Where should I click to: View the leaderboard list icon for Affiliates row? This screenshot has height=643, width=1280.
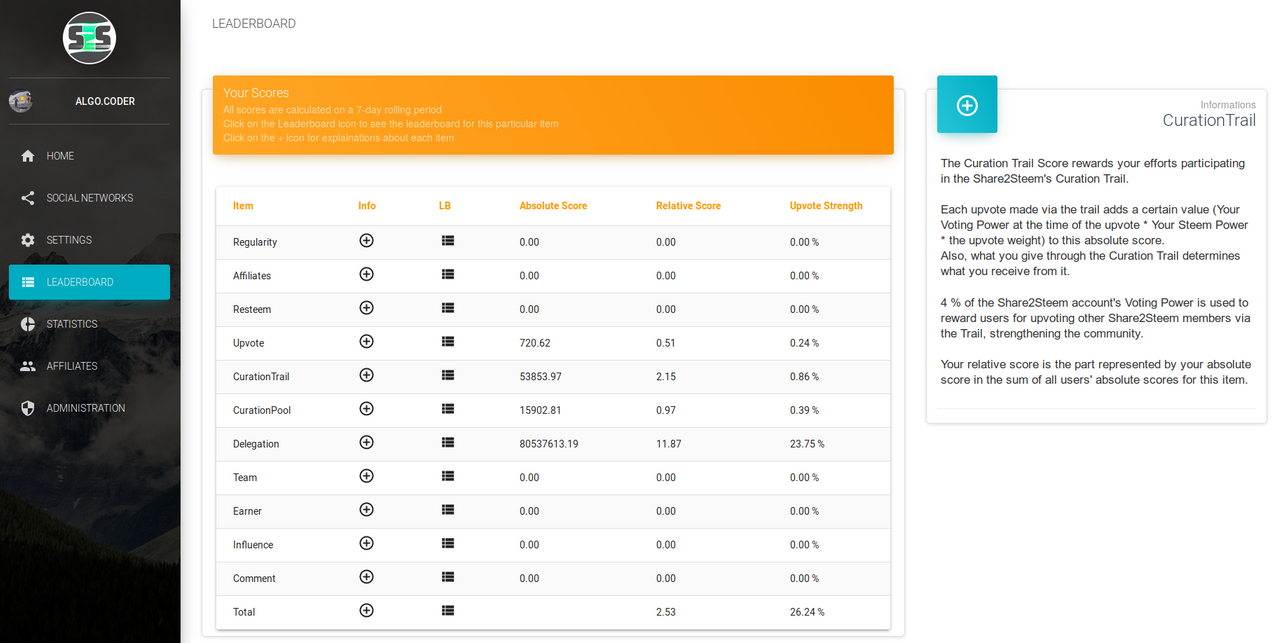[x=448, y=274]
